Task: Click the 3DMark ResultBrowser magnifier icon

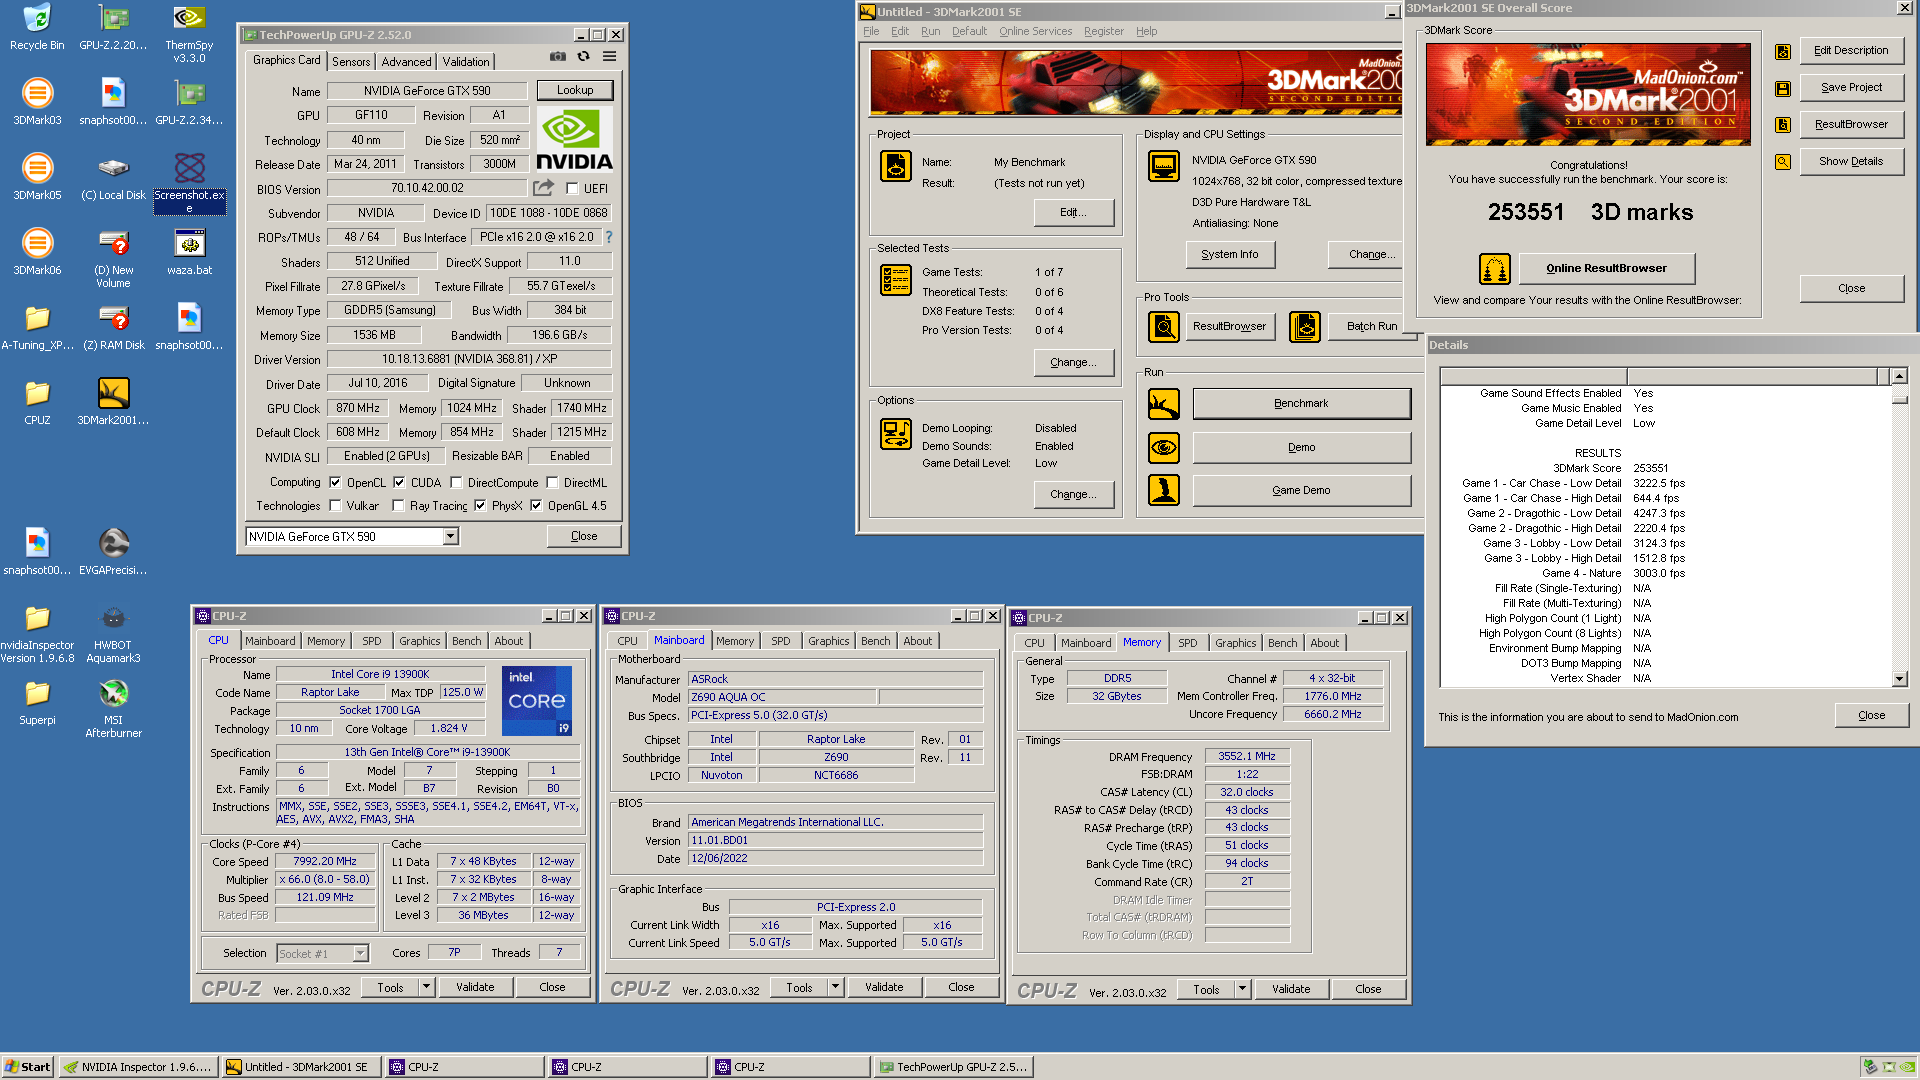Action: [1163, 326]
